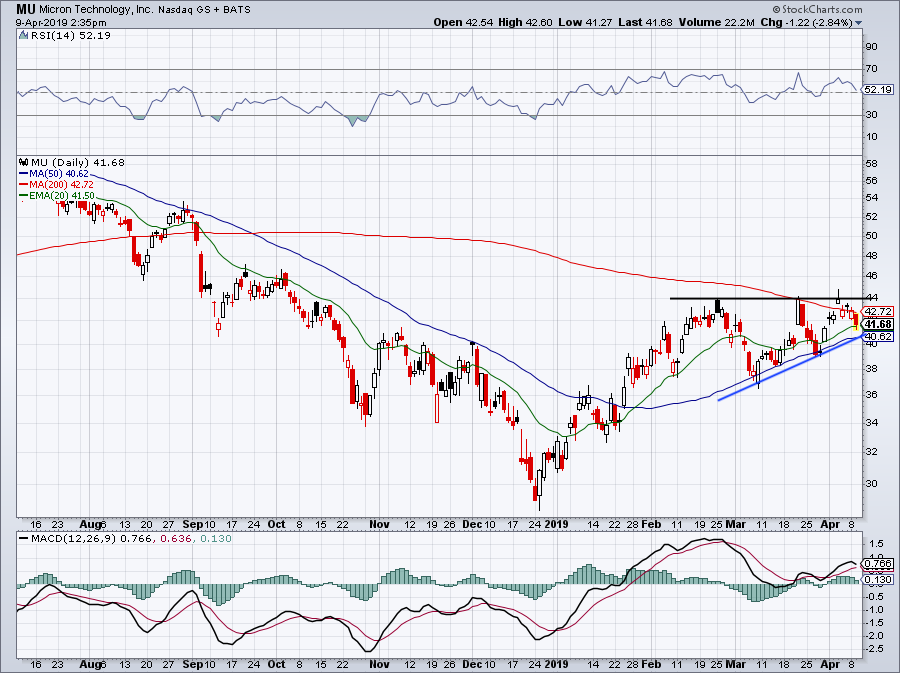Viewport: 900px width, 673px height.
Task: Click the '9-Apr-2019 2:35pm' timestamp
Action: pos(61,23)
